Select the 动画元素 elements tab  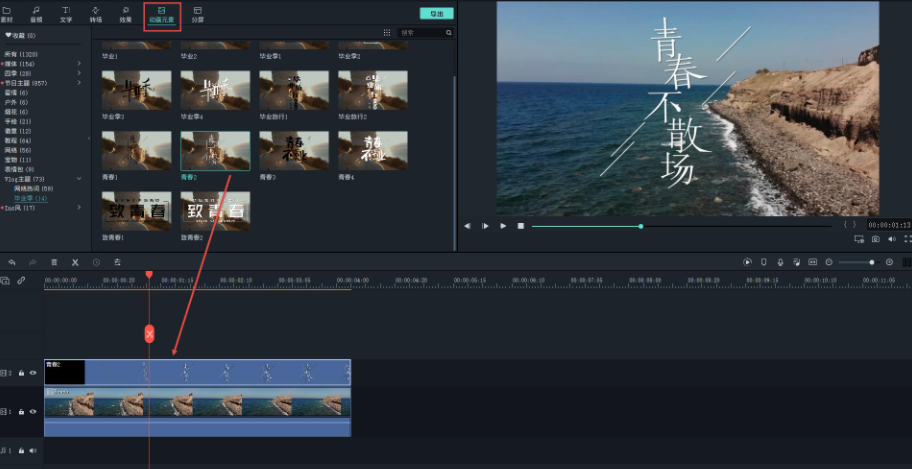click(x=162, y=16)
